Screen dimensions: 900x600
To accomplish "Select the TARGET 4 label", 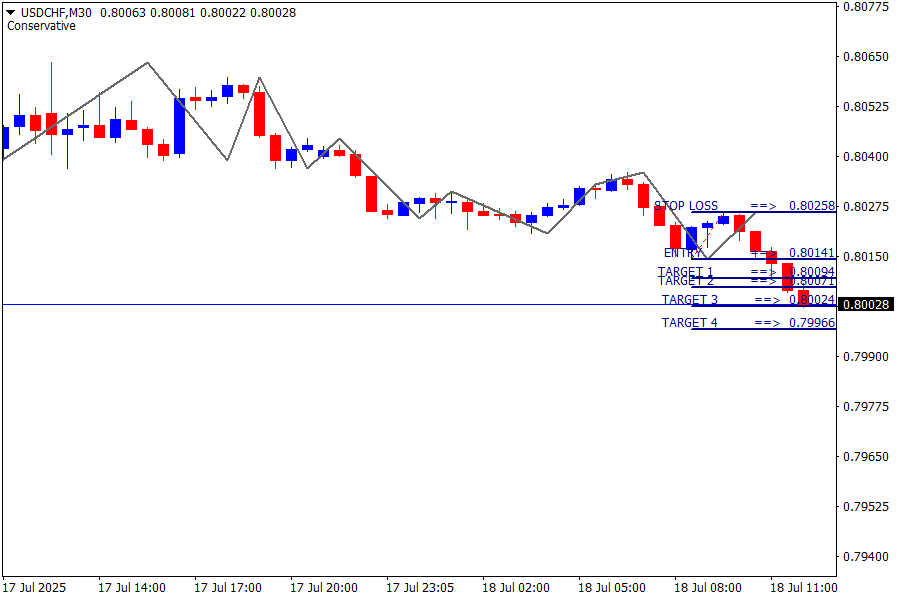I will point(689,323).
